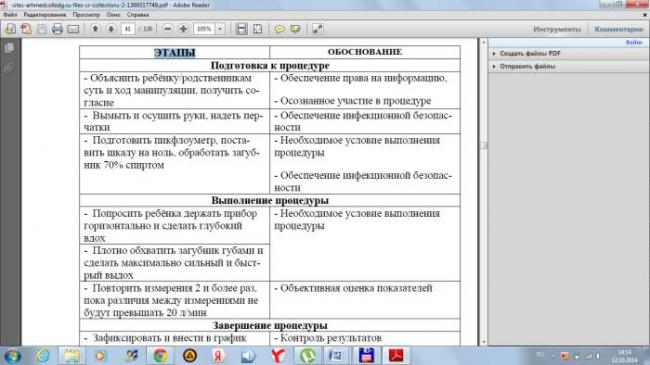
Task: Click the Выполнение процедуры heading
Action: (x=270, y=200)
